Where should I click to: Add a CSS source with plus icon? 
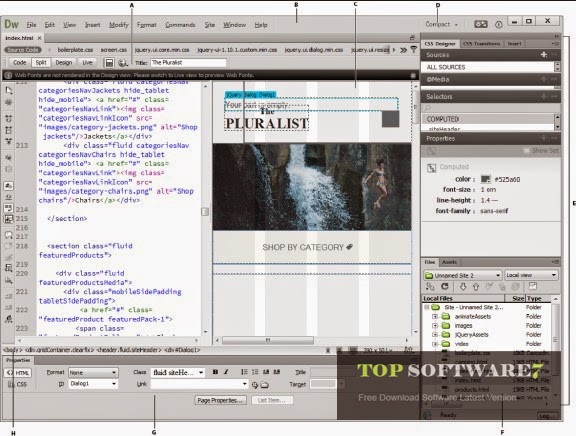[544, 55]
